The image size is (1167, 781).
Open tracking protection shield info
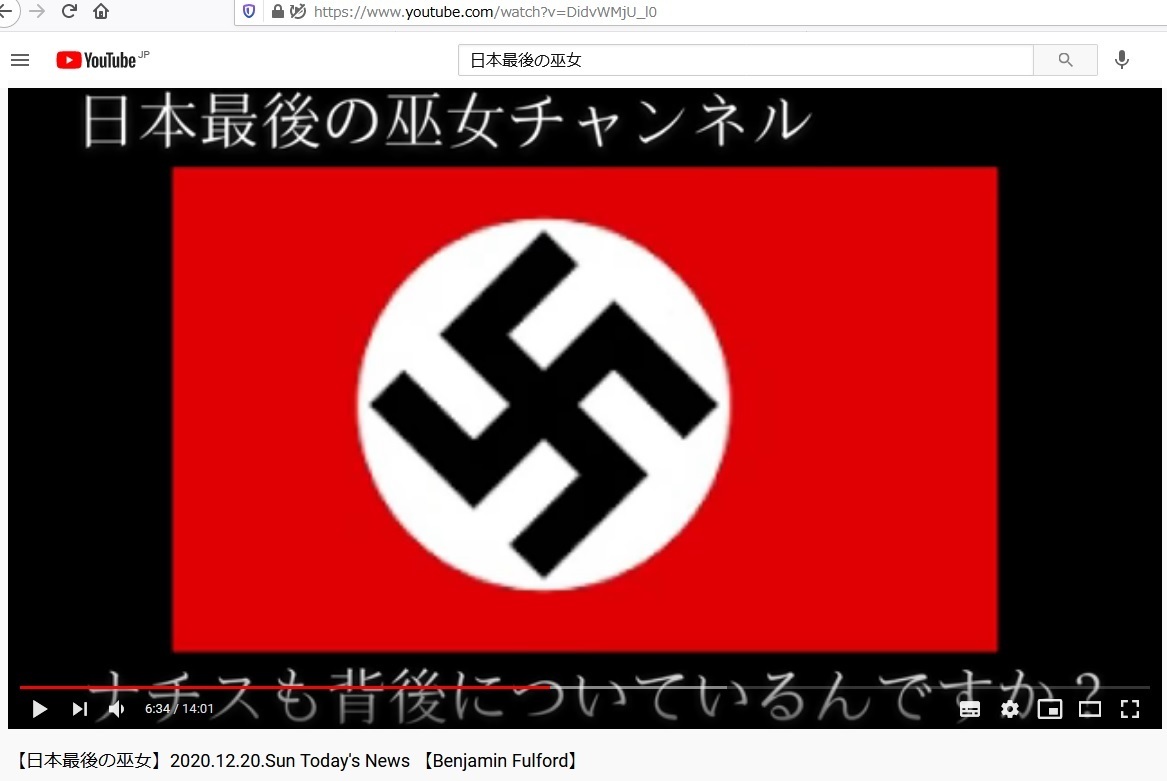[x=249, y=11]
